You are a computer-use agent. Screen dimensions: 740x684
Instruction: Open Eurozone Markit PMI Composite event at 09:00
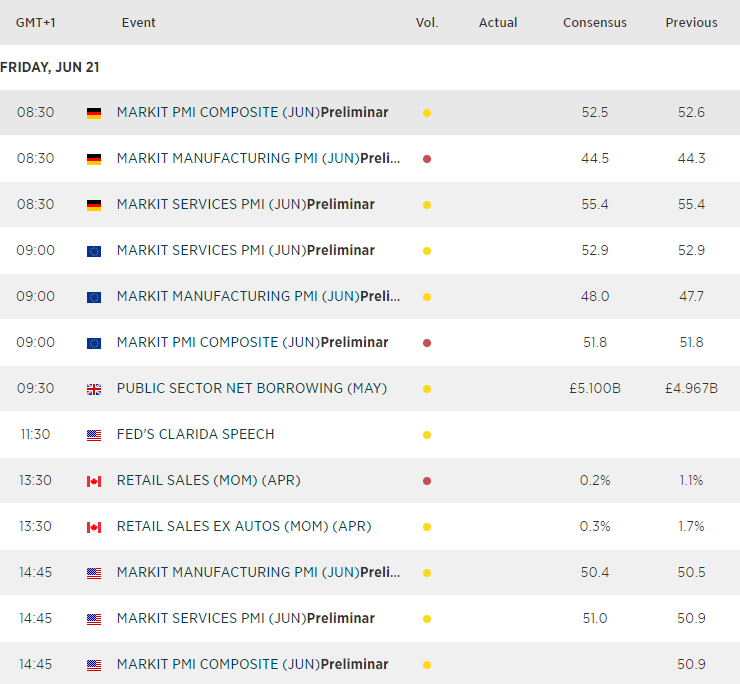[x=252, y=342]
